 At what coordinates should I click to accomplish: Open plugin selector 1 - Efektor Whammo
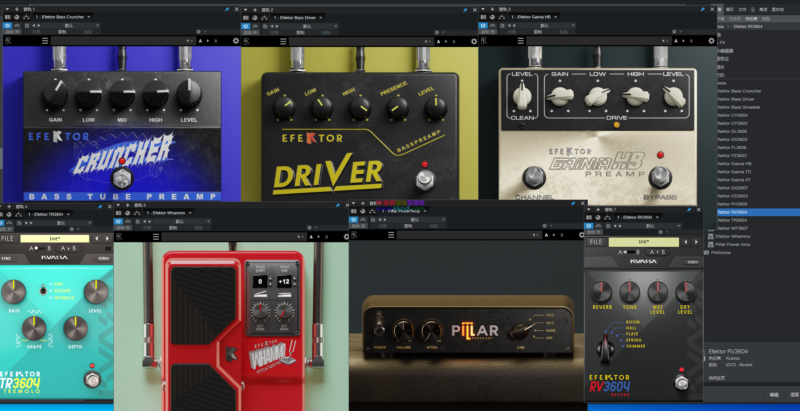[x=169, y=213]
